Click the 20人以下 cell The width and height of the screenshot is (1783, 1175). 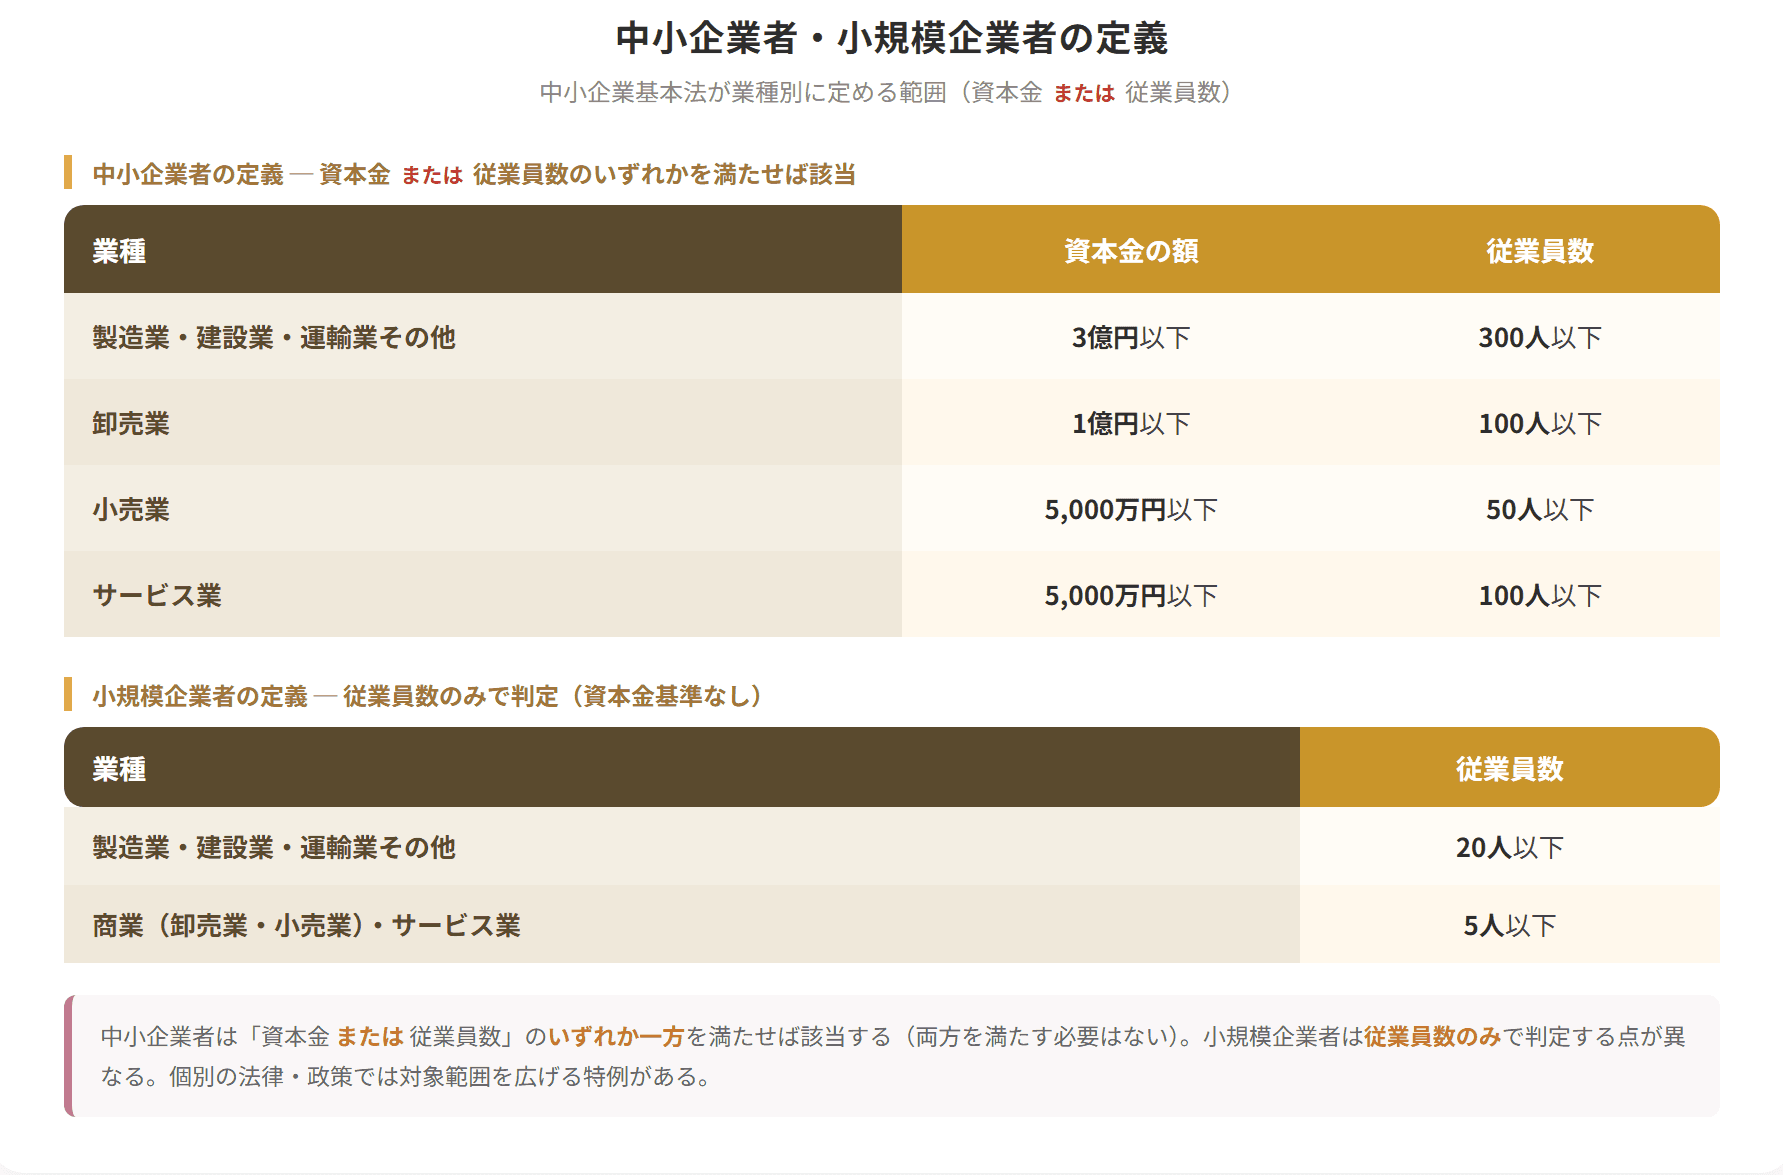(x=1510, y=847)
